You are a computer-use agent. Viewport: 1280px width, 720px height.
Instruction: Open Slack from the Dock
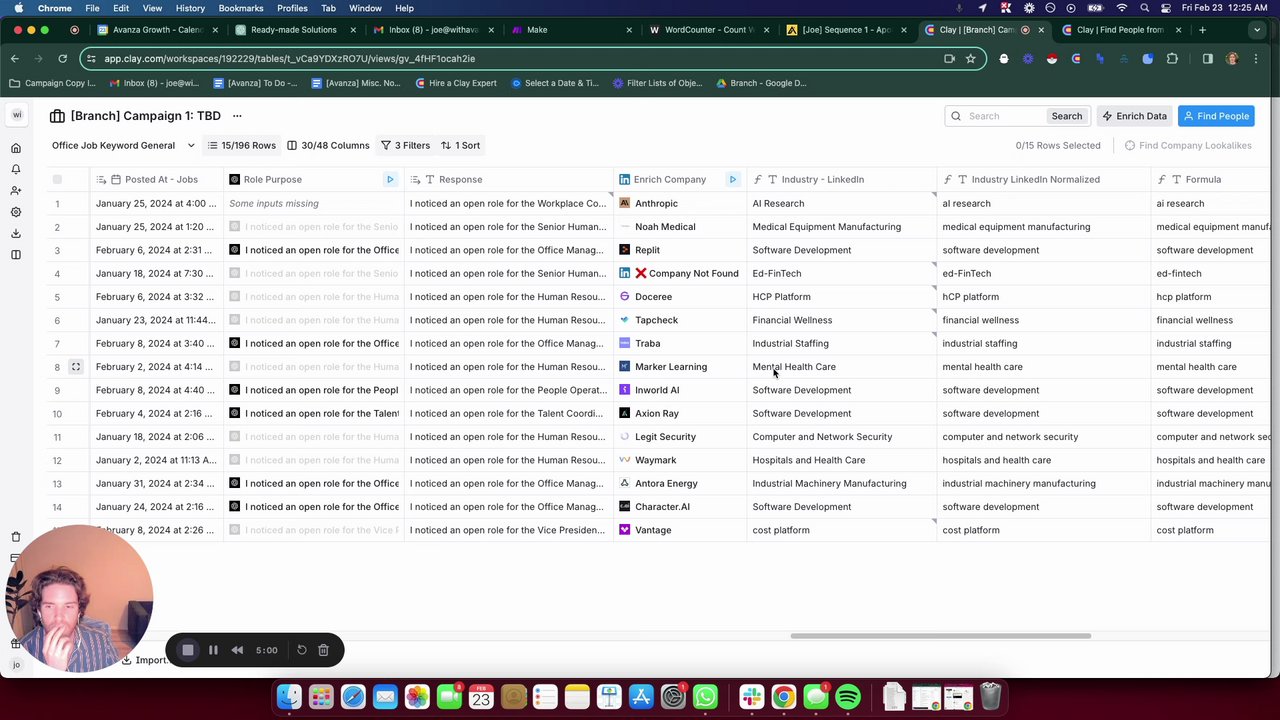[752, 696]
